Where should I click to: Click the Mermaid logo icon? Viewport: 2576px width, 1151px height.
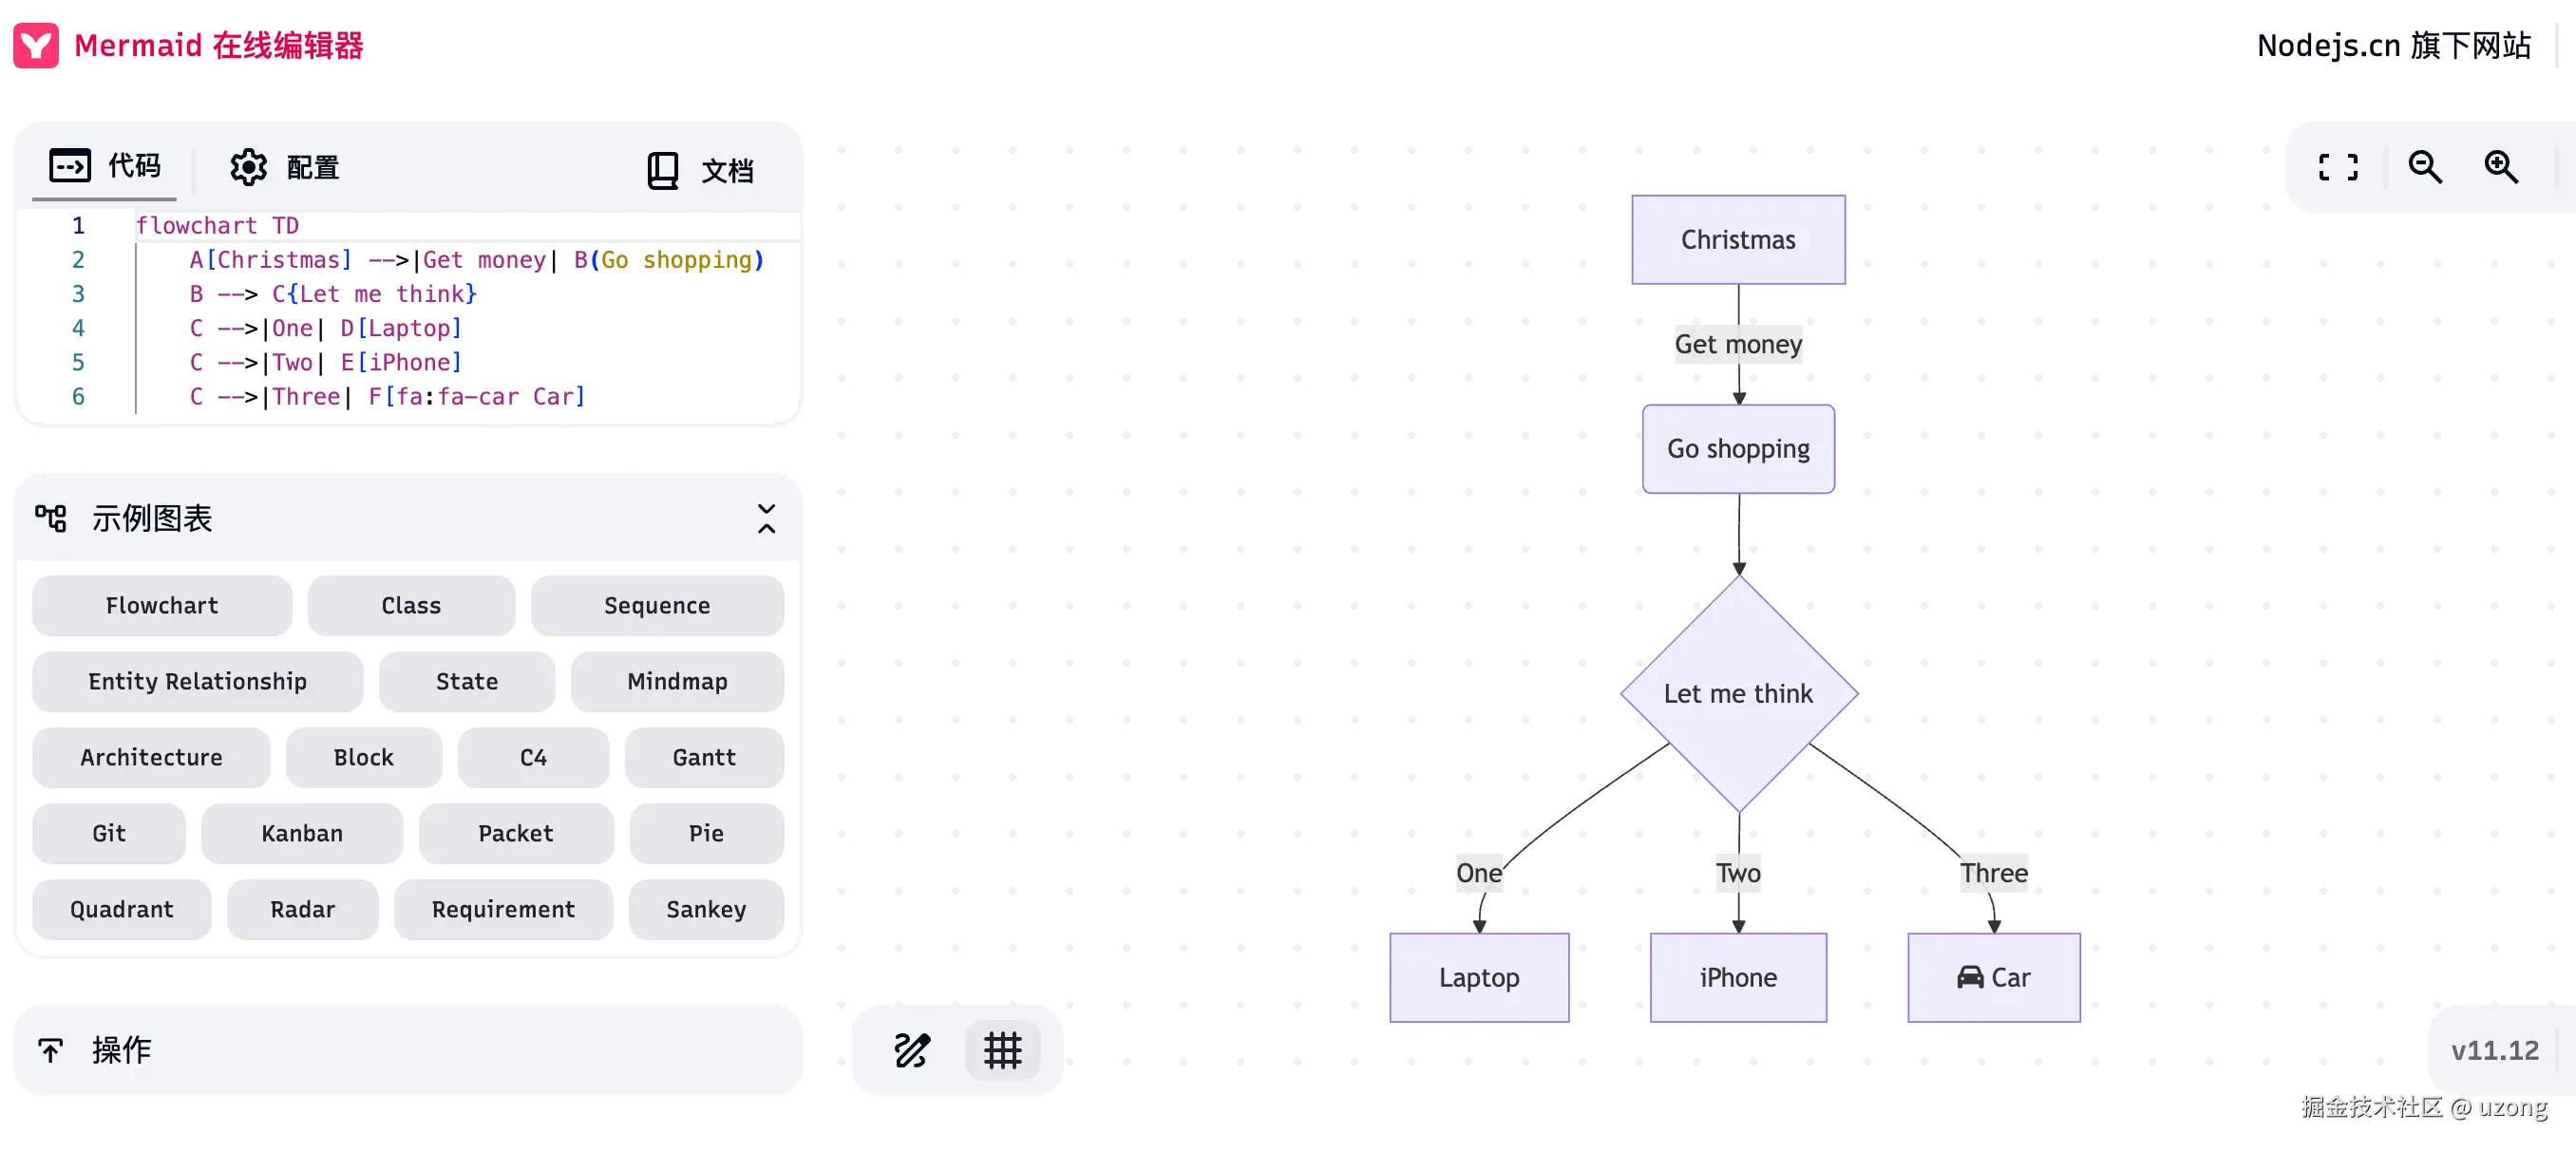point(36,46)
